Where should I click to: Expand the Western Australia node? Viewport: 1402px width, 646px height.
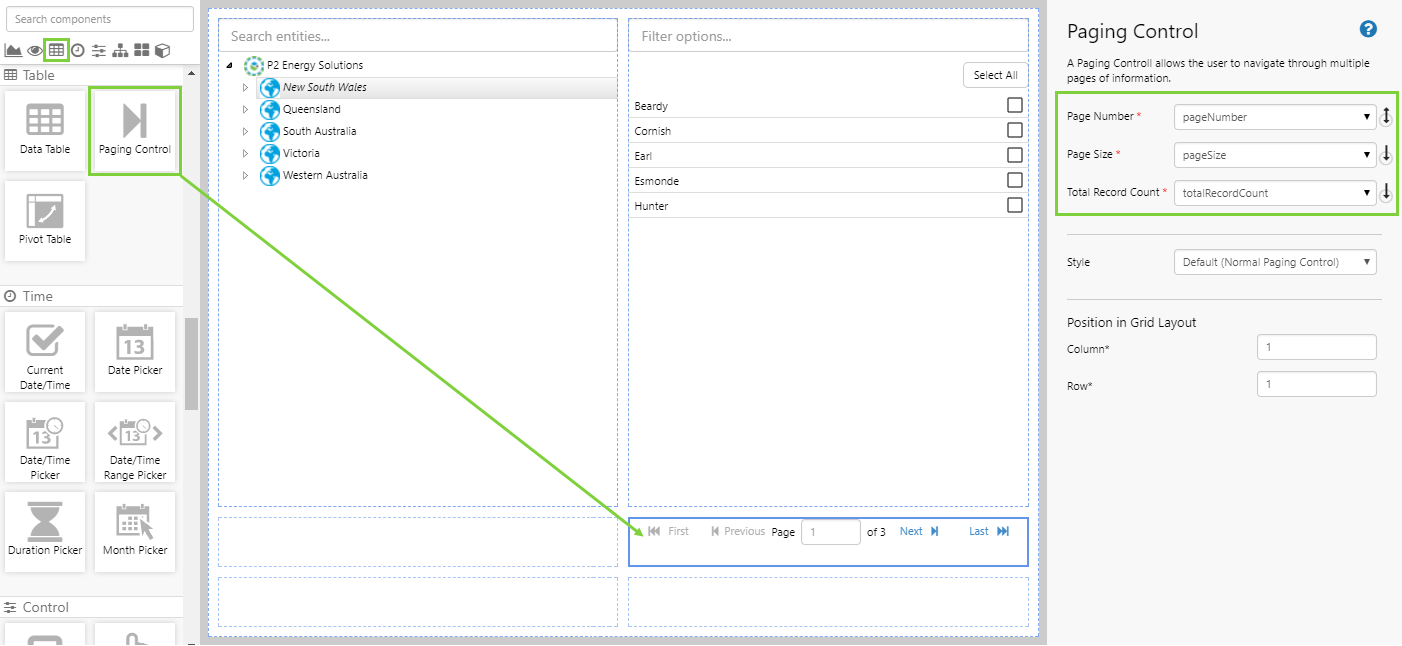245,176
